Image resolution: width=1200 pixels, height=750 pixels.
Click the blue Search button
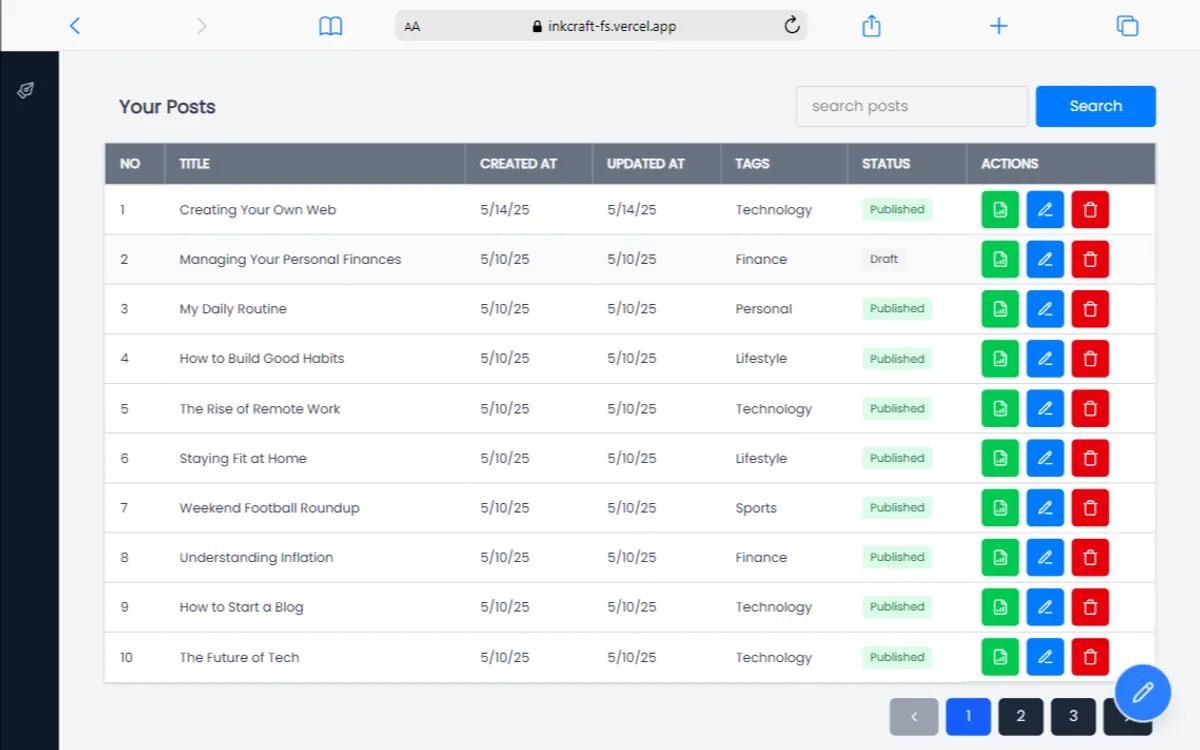(x=1096, y=106)
